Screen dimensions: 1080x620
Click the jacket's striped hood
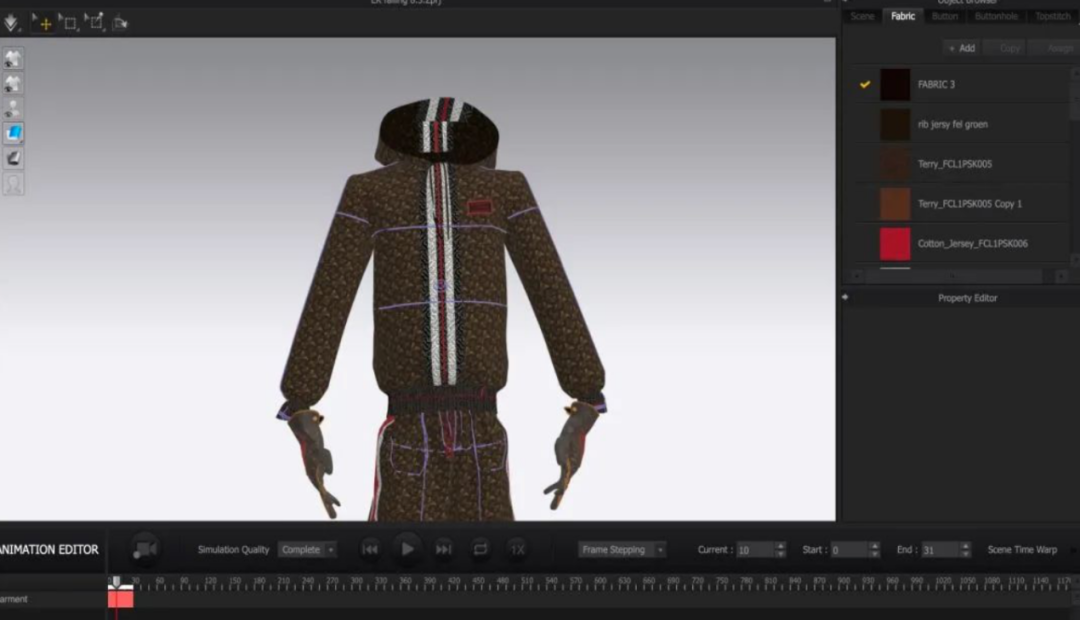[x=439, y=130]
